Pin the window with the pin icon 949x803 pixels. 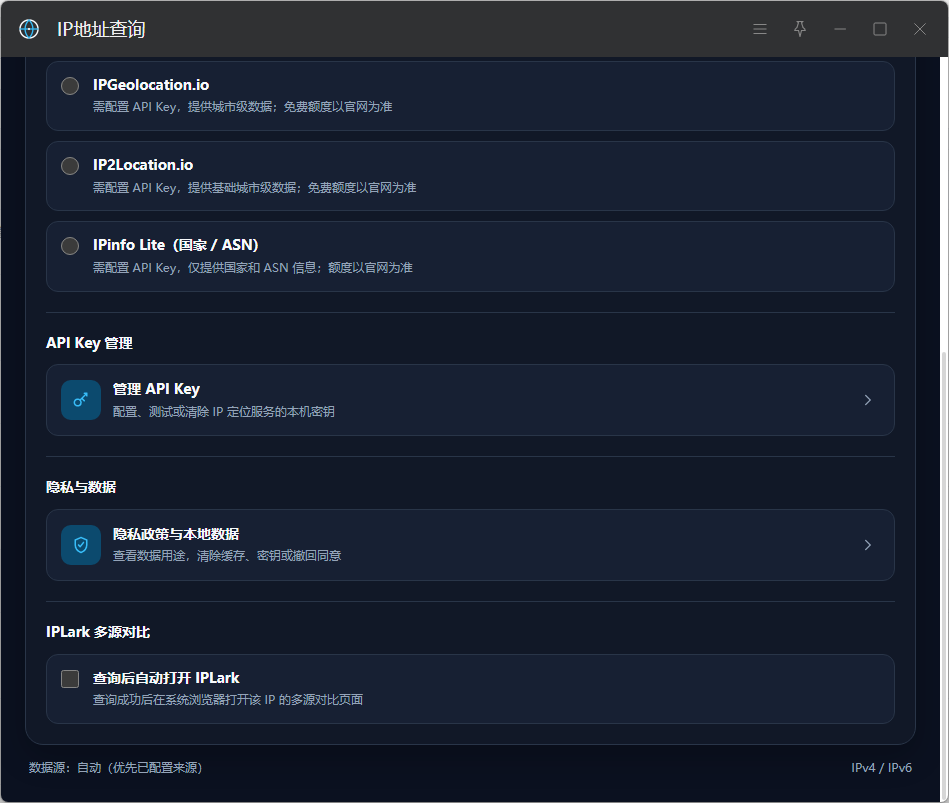(800, 29)
